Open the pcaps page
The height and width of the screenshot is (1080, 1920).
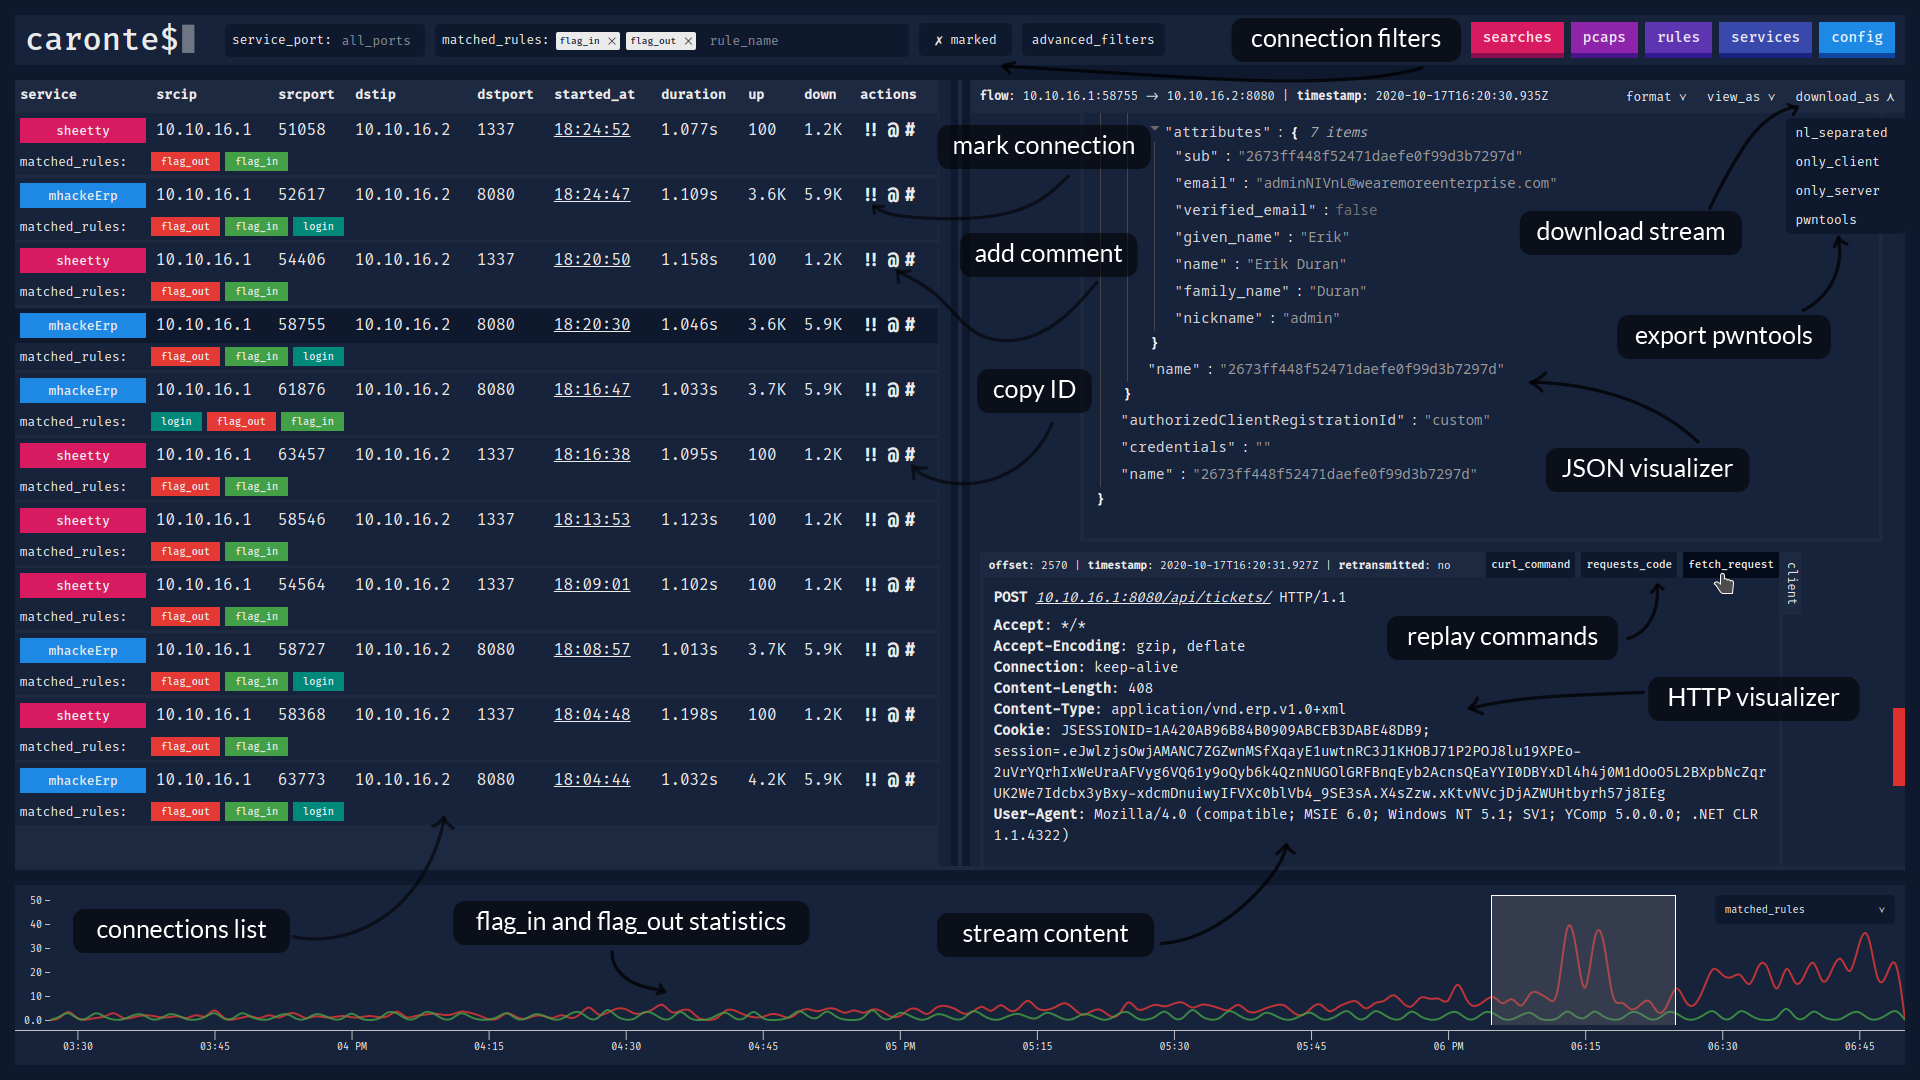[x=1603, y=38]
